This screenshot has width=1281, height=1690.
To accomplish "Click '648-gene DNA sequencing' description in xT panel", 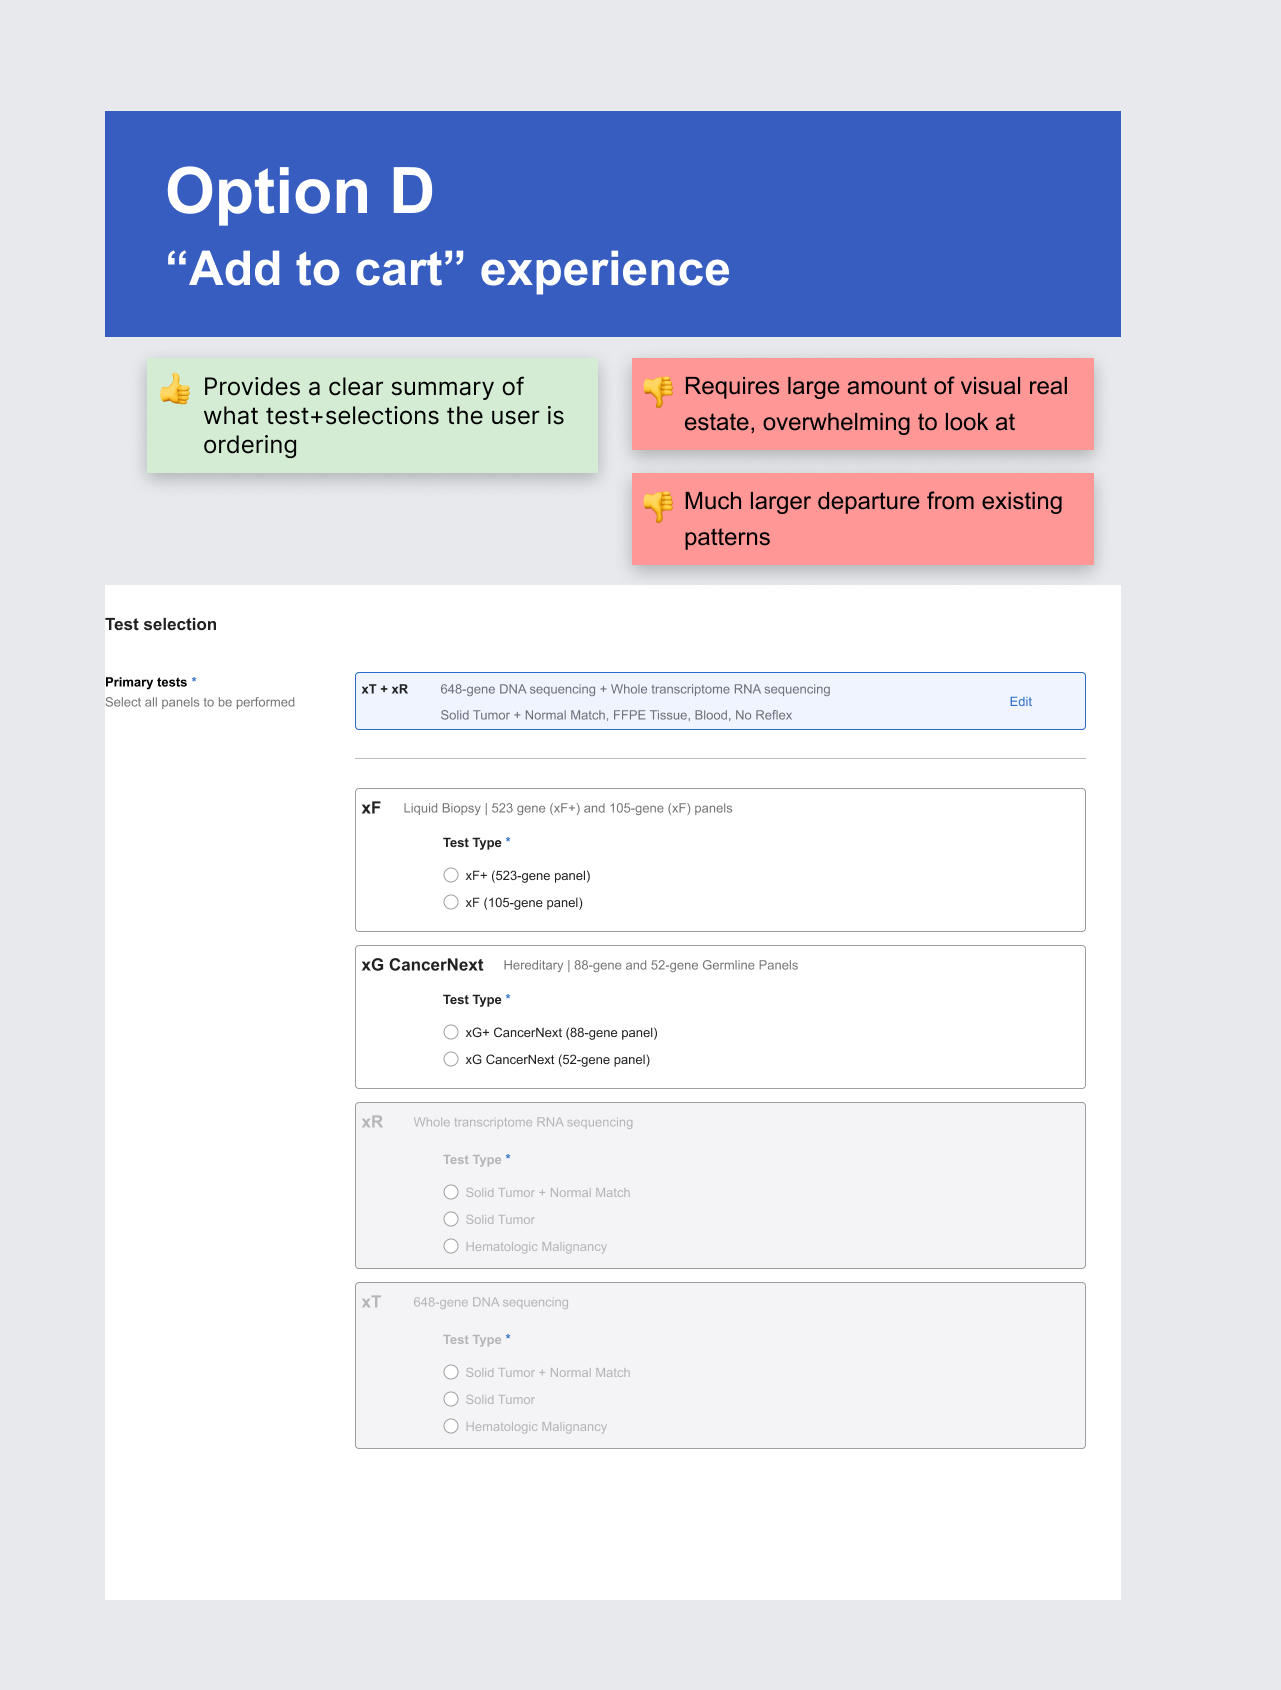I will (x=491, y=1302).
